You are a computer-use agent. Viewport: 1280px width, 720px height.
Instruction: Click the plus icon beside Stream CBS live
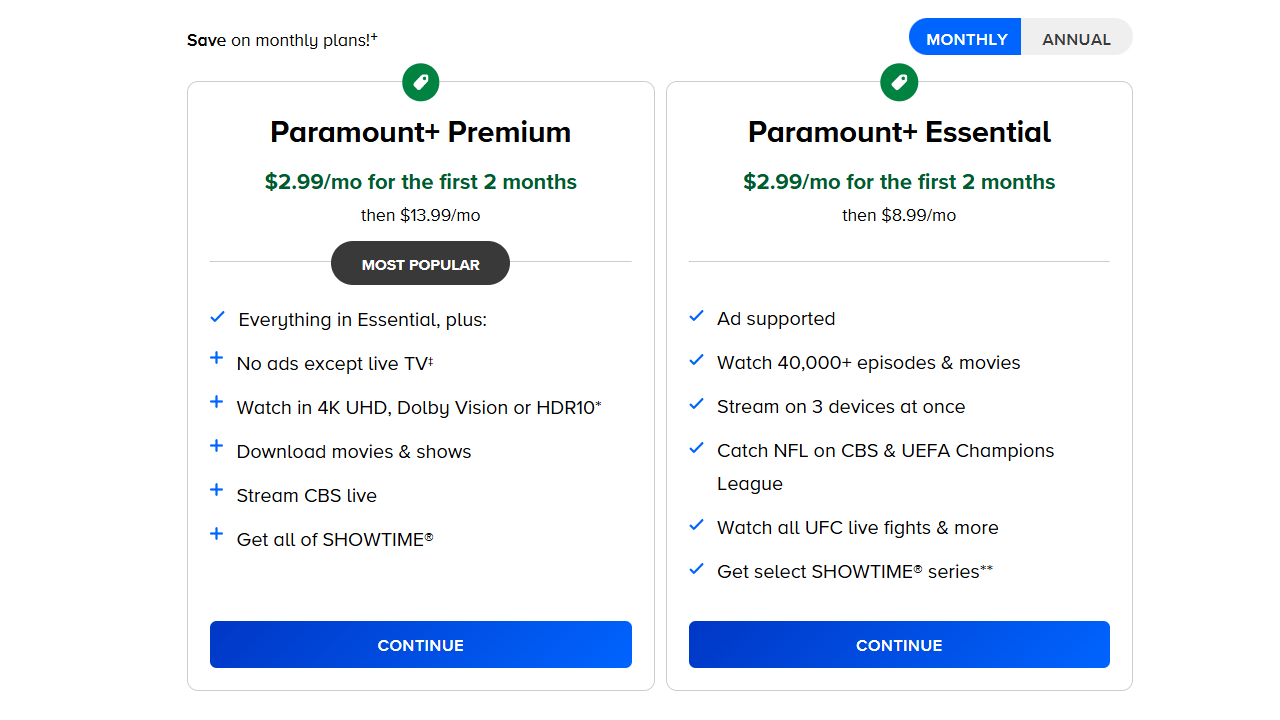[x=216, y=490]
